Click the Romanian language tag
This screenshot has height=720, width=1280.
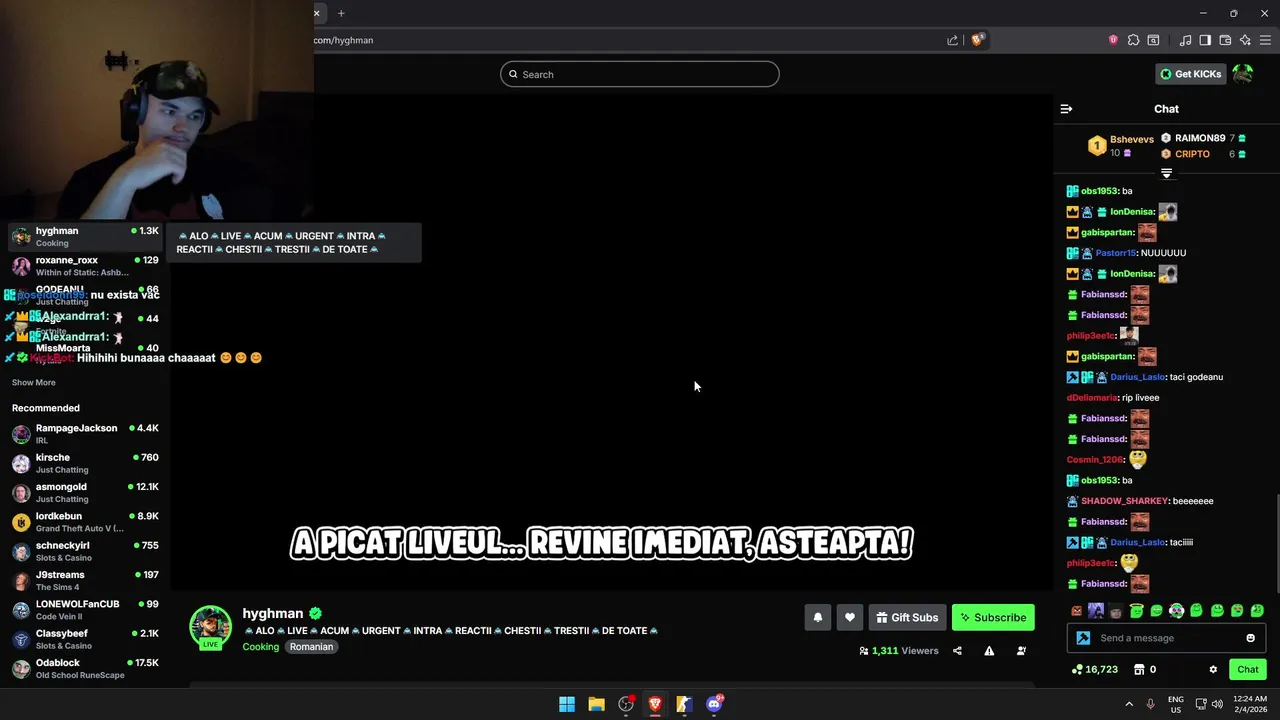pos(311,647)
